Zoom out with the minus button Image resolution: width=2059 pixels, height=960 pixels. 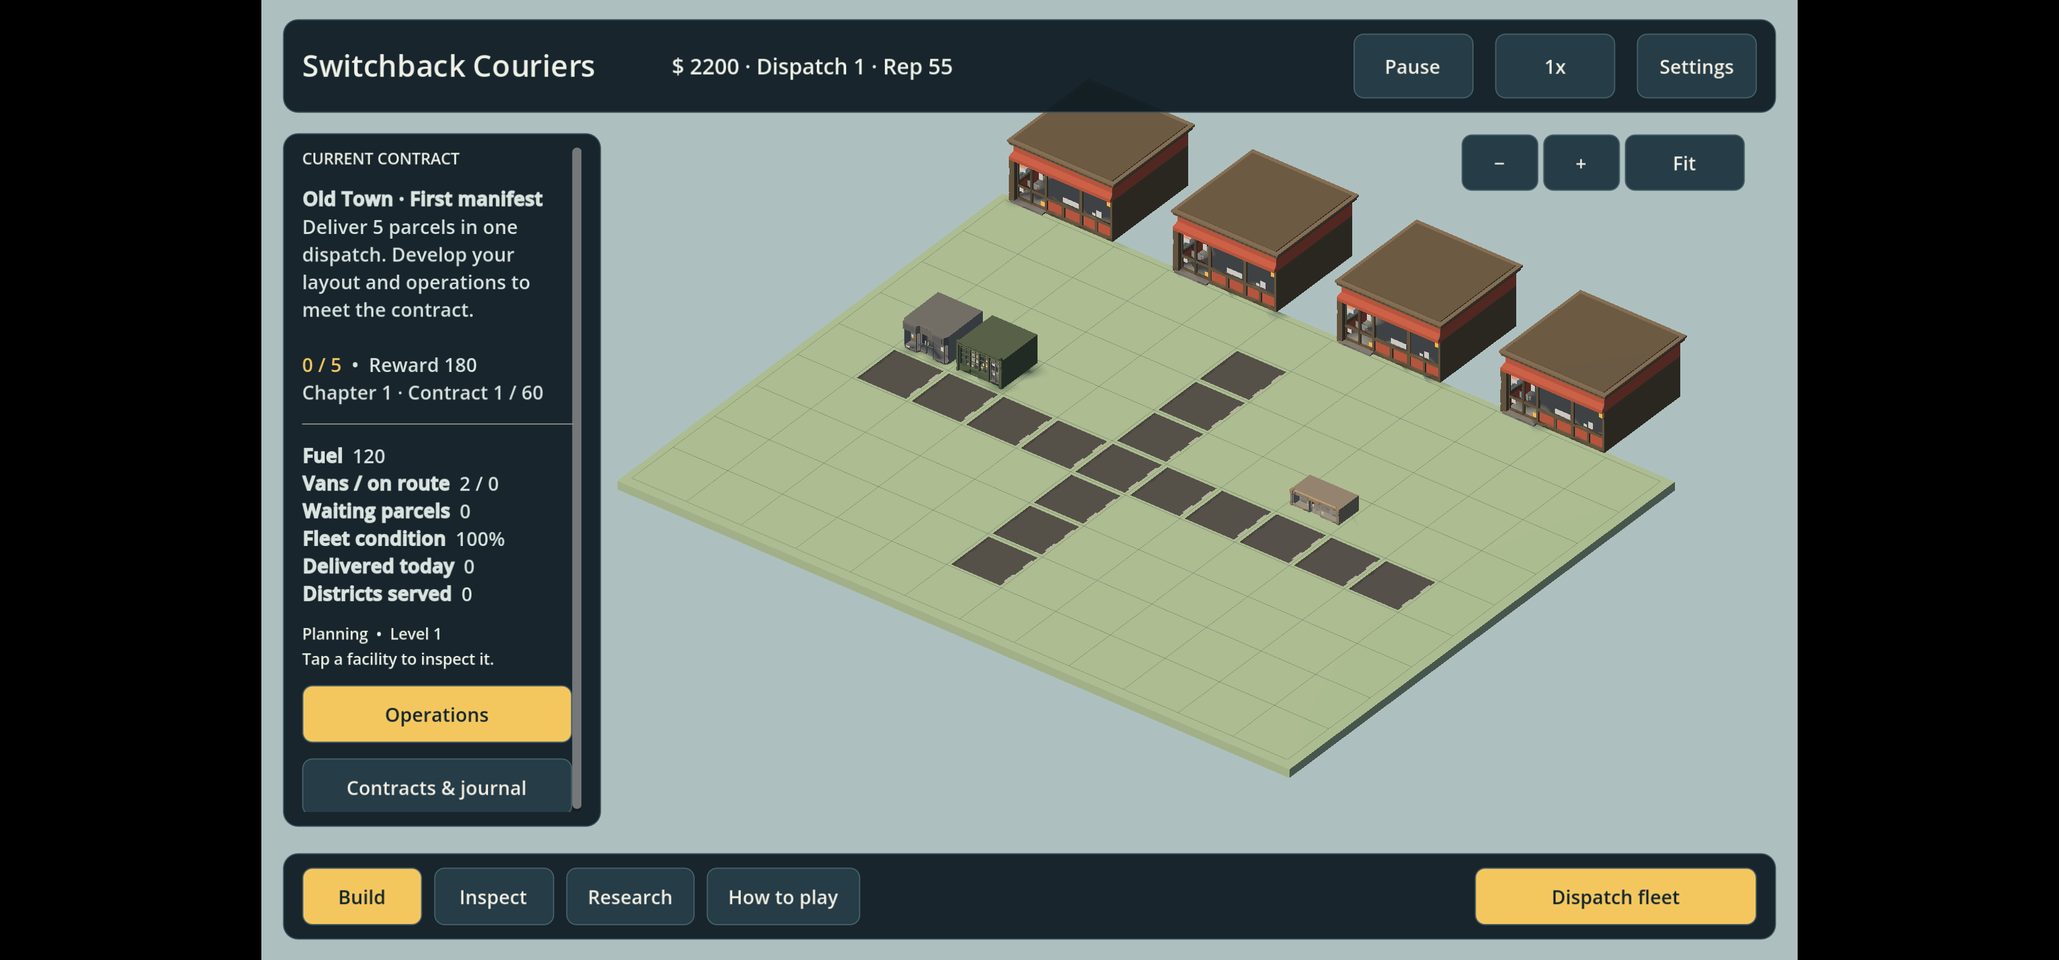point(1499,163)
